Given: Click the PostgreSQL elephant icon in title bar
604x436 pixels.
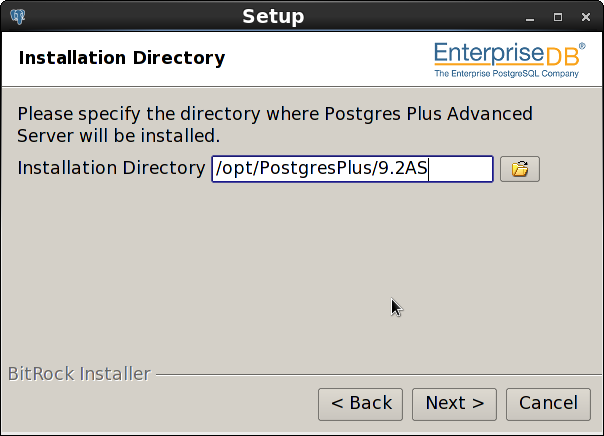Looking at the screenshot, I should coord(18,17).
